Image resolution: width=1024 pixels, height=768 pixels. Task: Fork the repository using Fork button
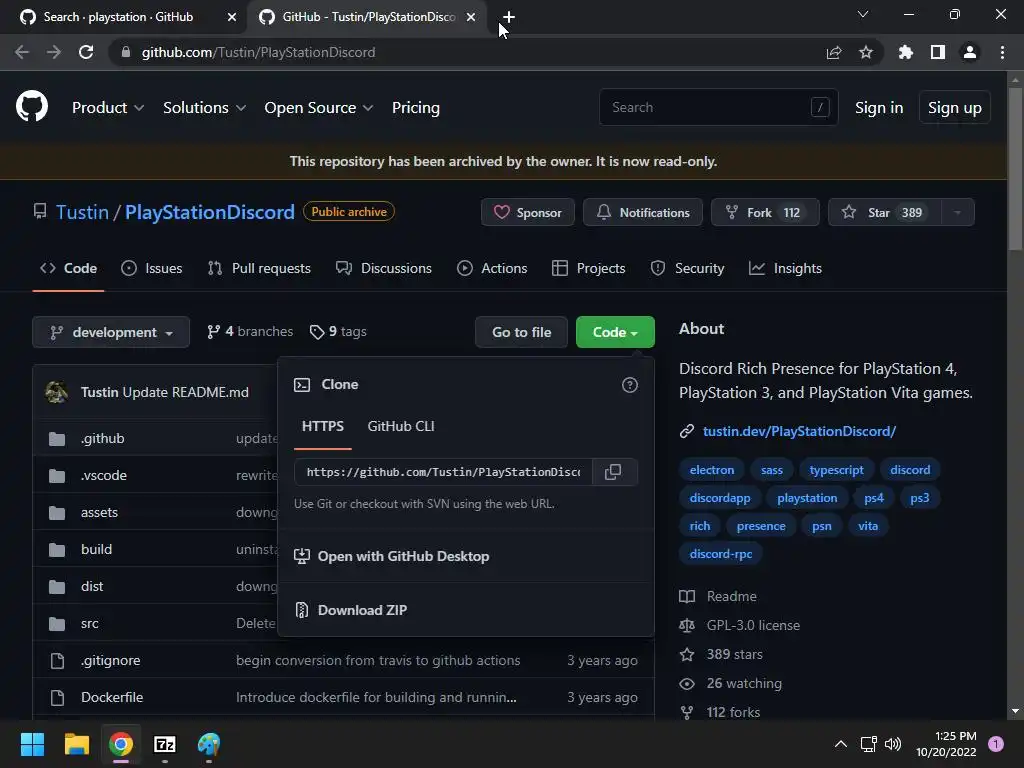[x=765, y=212]
